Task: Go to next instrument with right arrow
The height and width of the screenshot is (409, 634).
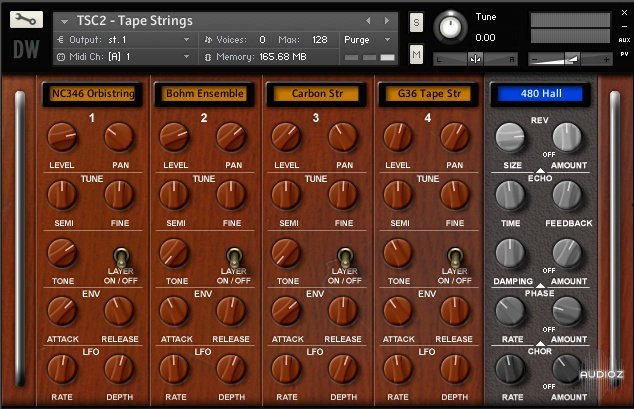Action: click(x=387, y=21)
